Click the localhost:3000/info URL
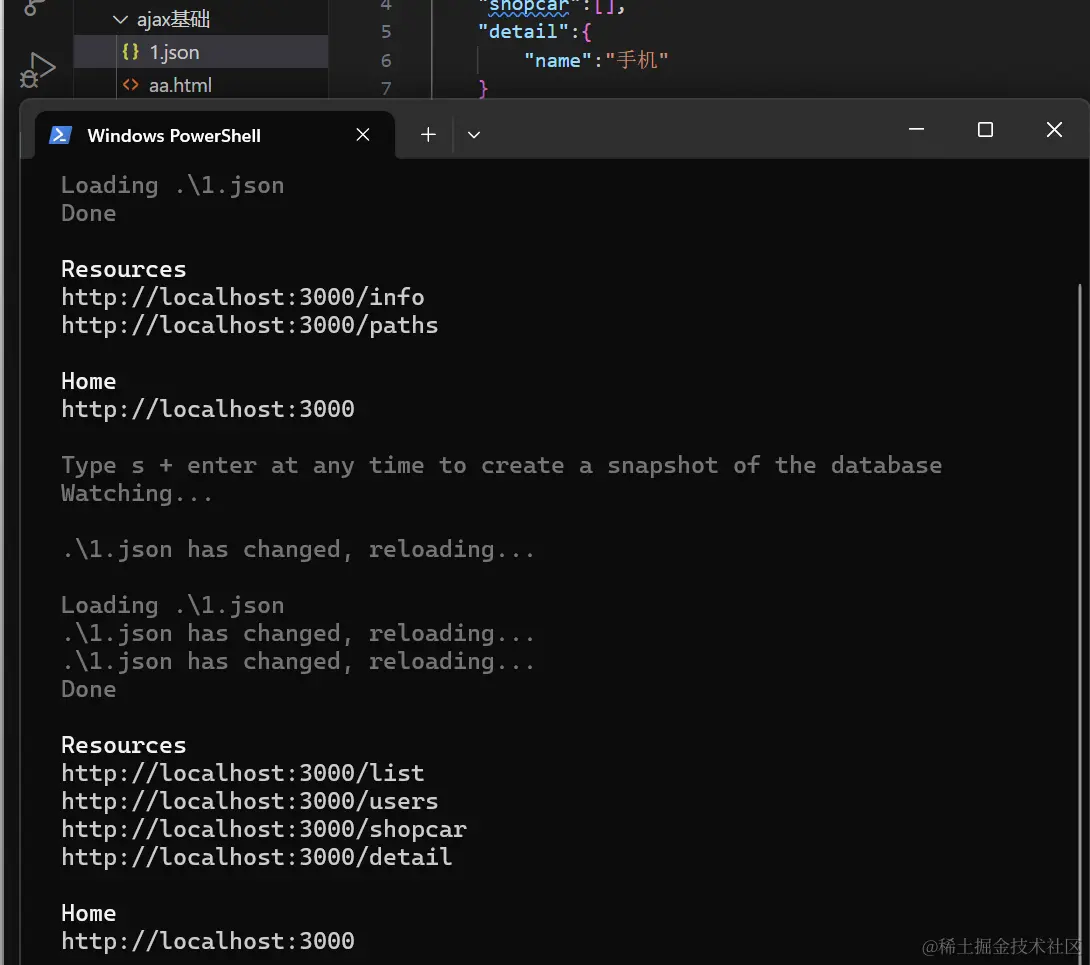The image size is (1090, 965). coord(243,298)
